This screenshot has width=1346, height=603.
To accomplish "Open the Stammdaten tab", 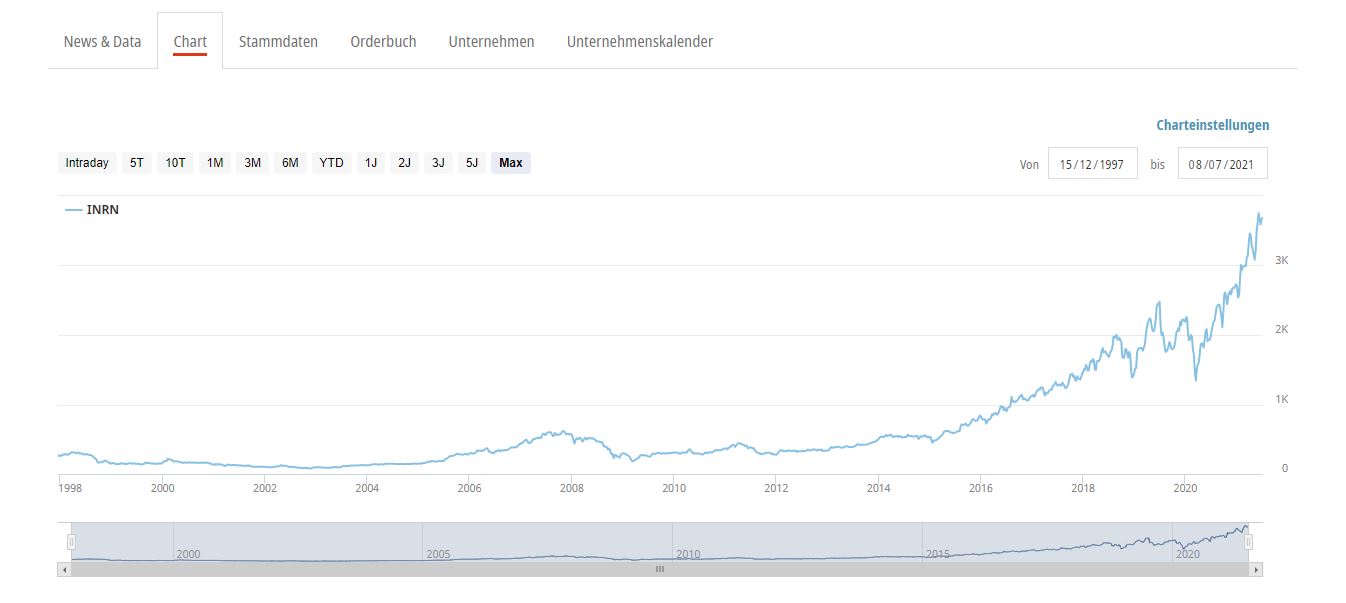I will click(278, 42).
